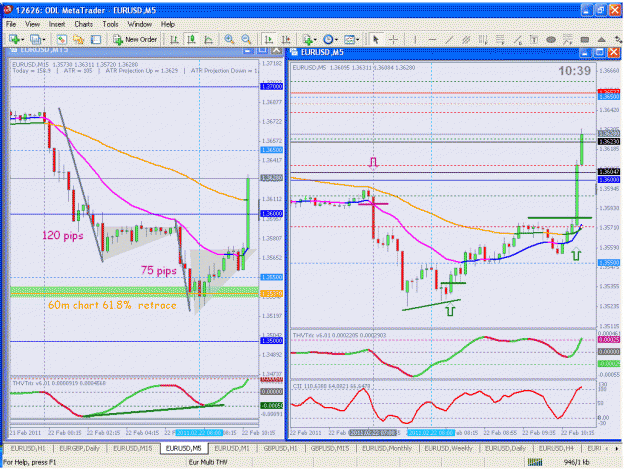Open the Window menu
This screenshot has height=470, width=625.
pos(140,24)
